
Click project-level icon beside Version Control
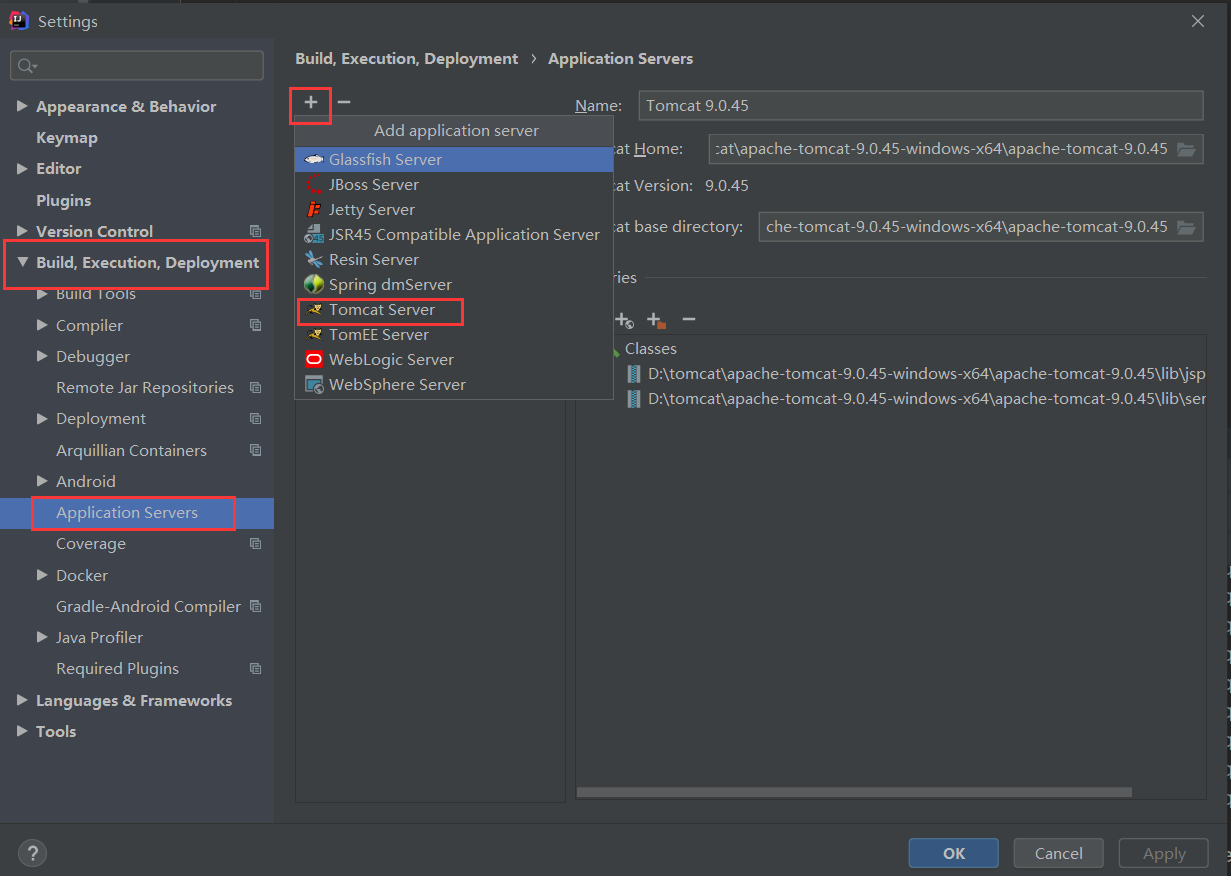click(x=255, y=232)
